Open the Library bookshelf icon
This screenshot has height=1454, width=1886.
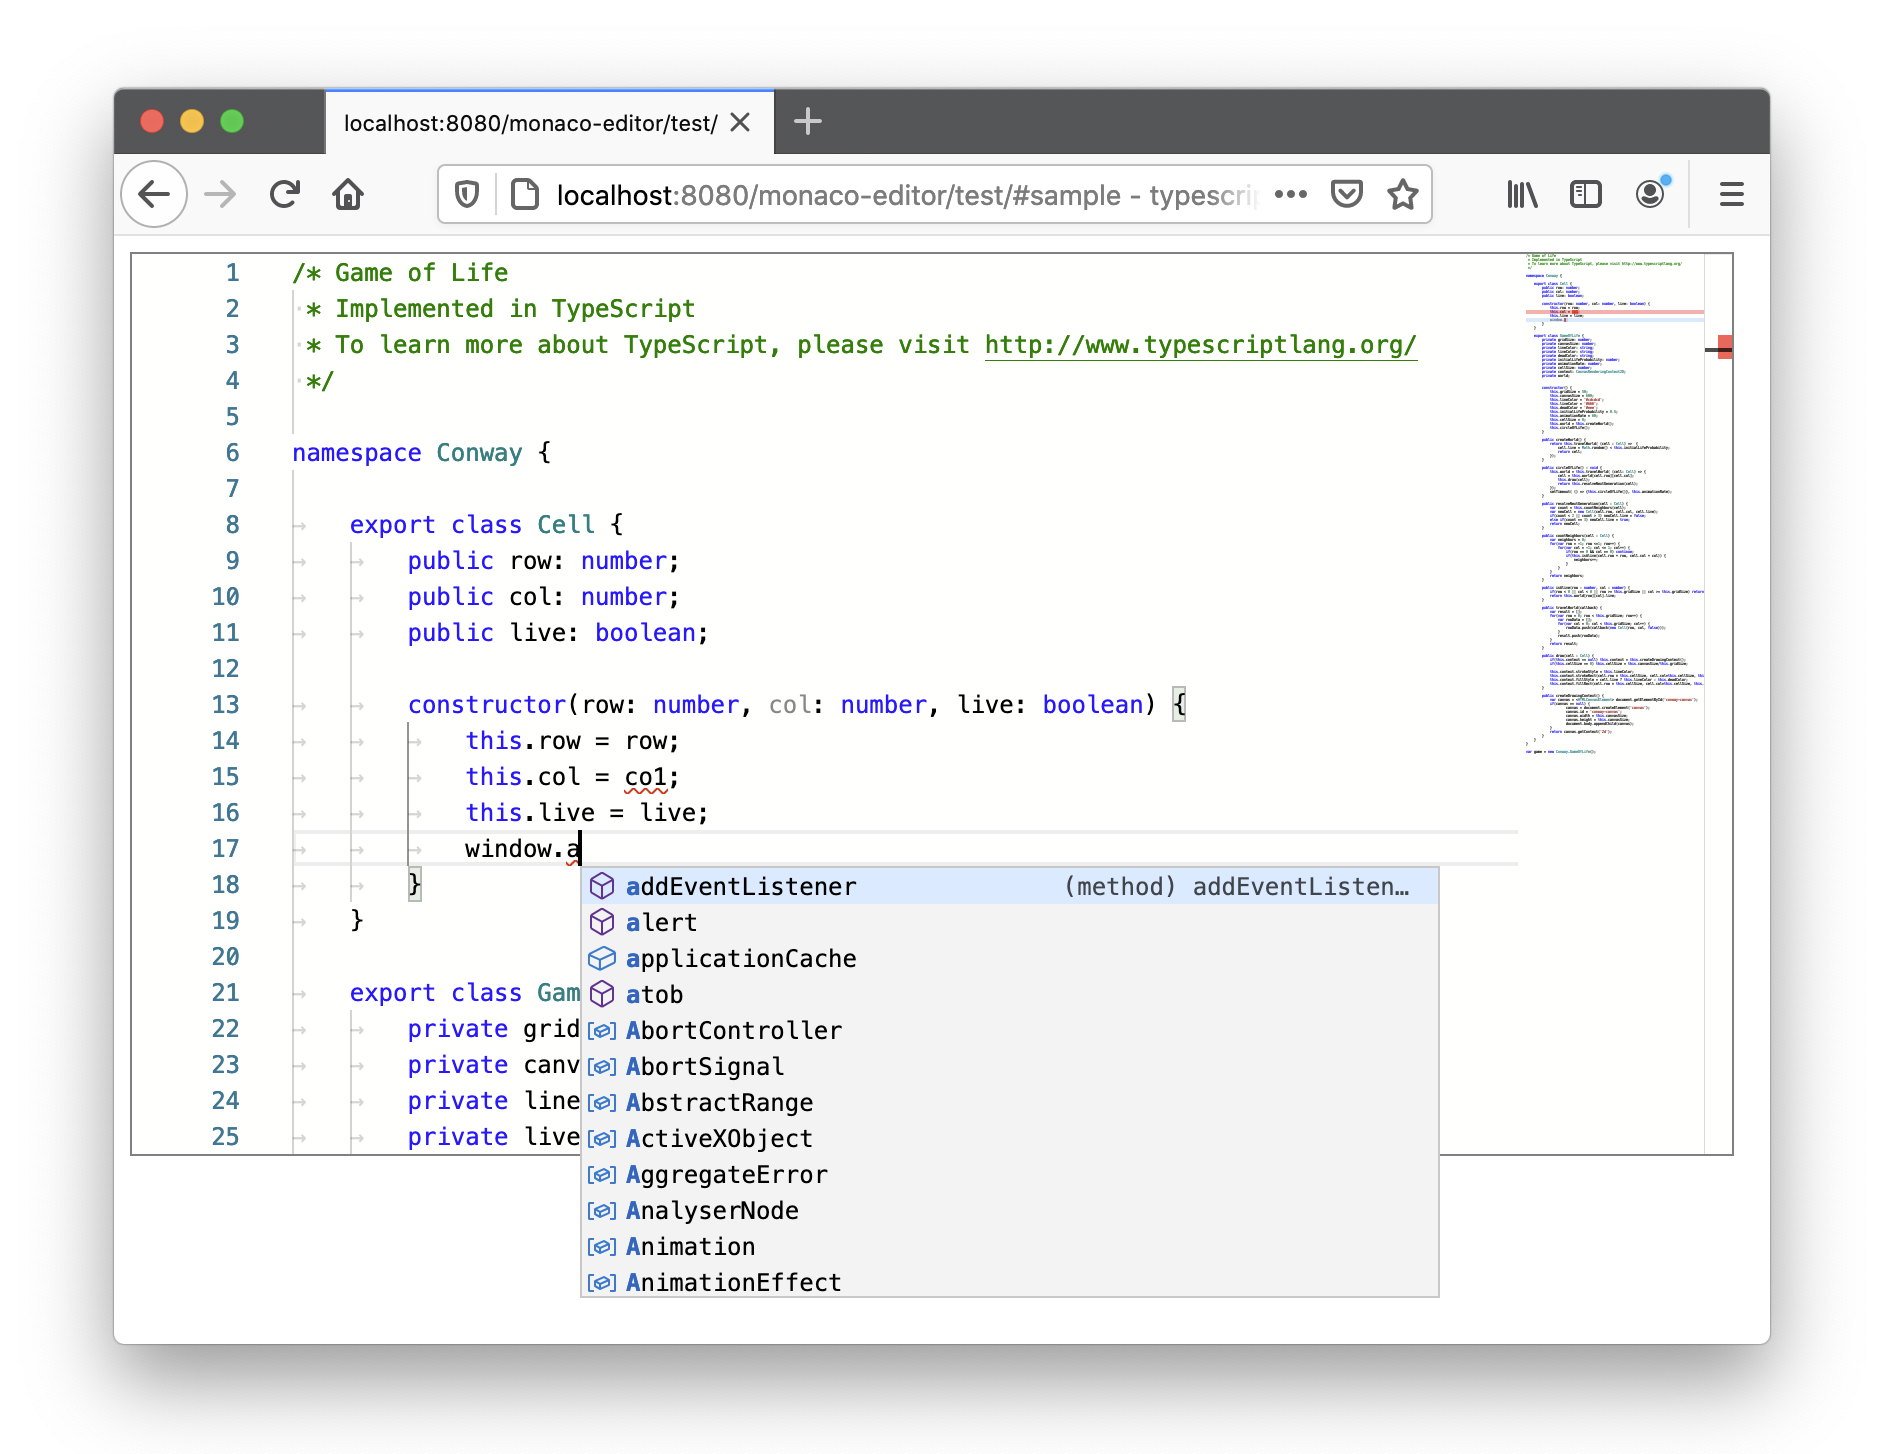[x=1521, y=194]
